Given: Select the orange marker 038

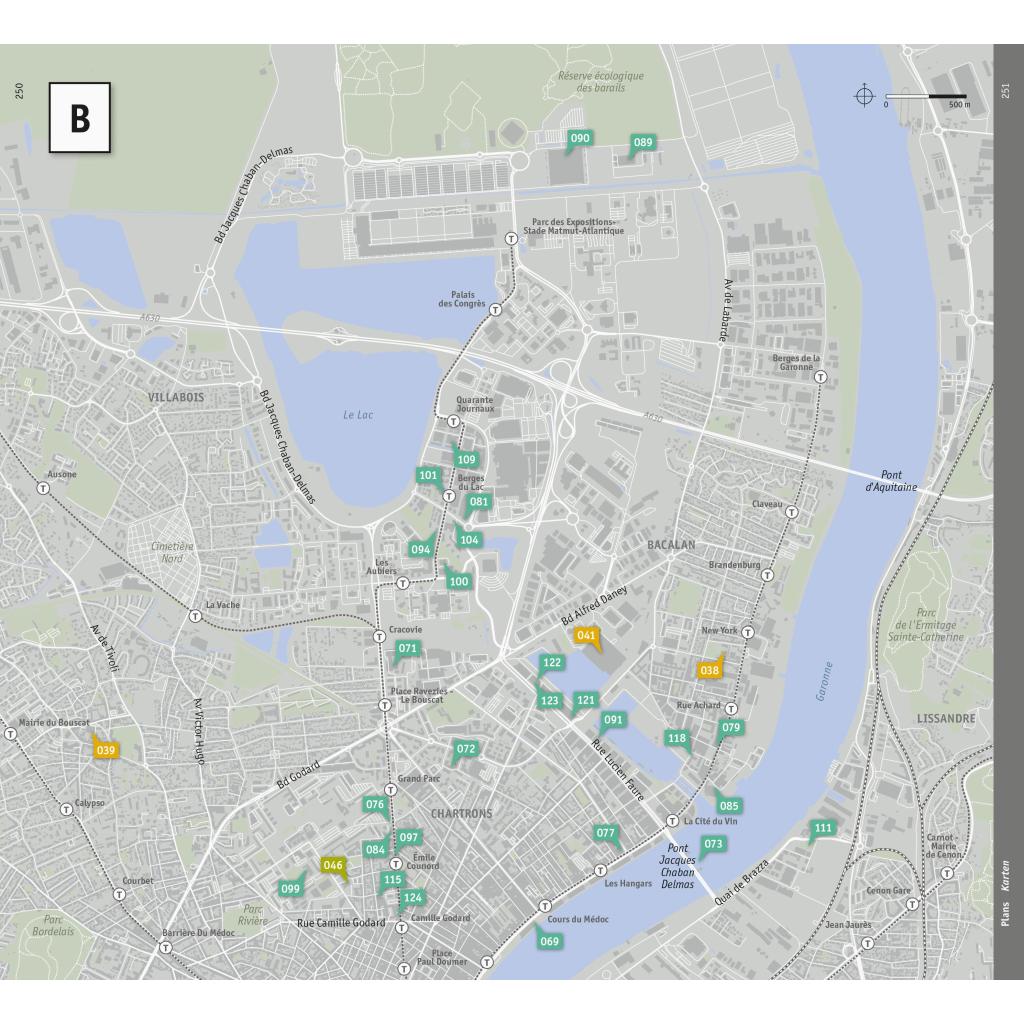Looking at the screenshot, I should 710,670.
